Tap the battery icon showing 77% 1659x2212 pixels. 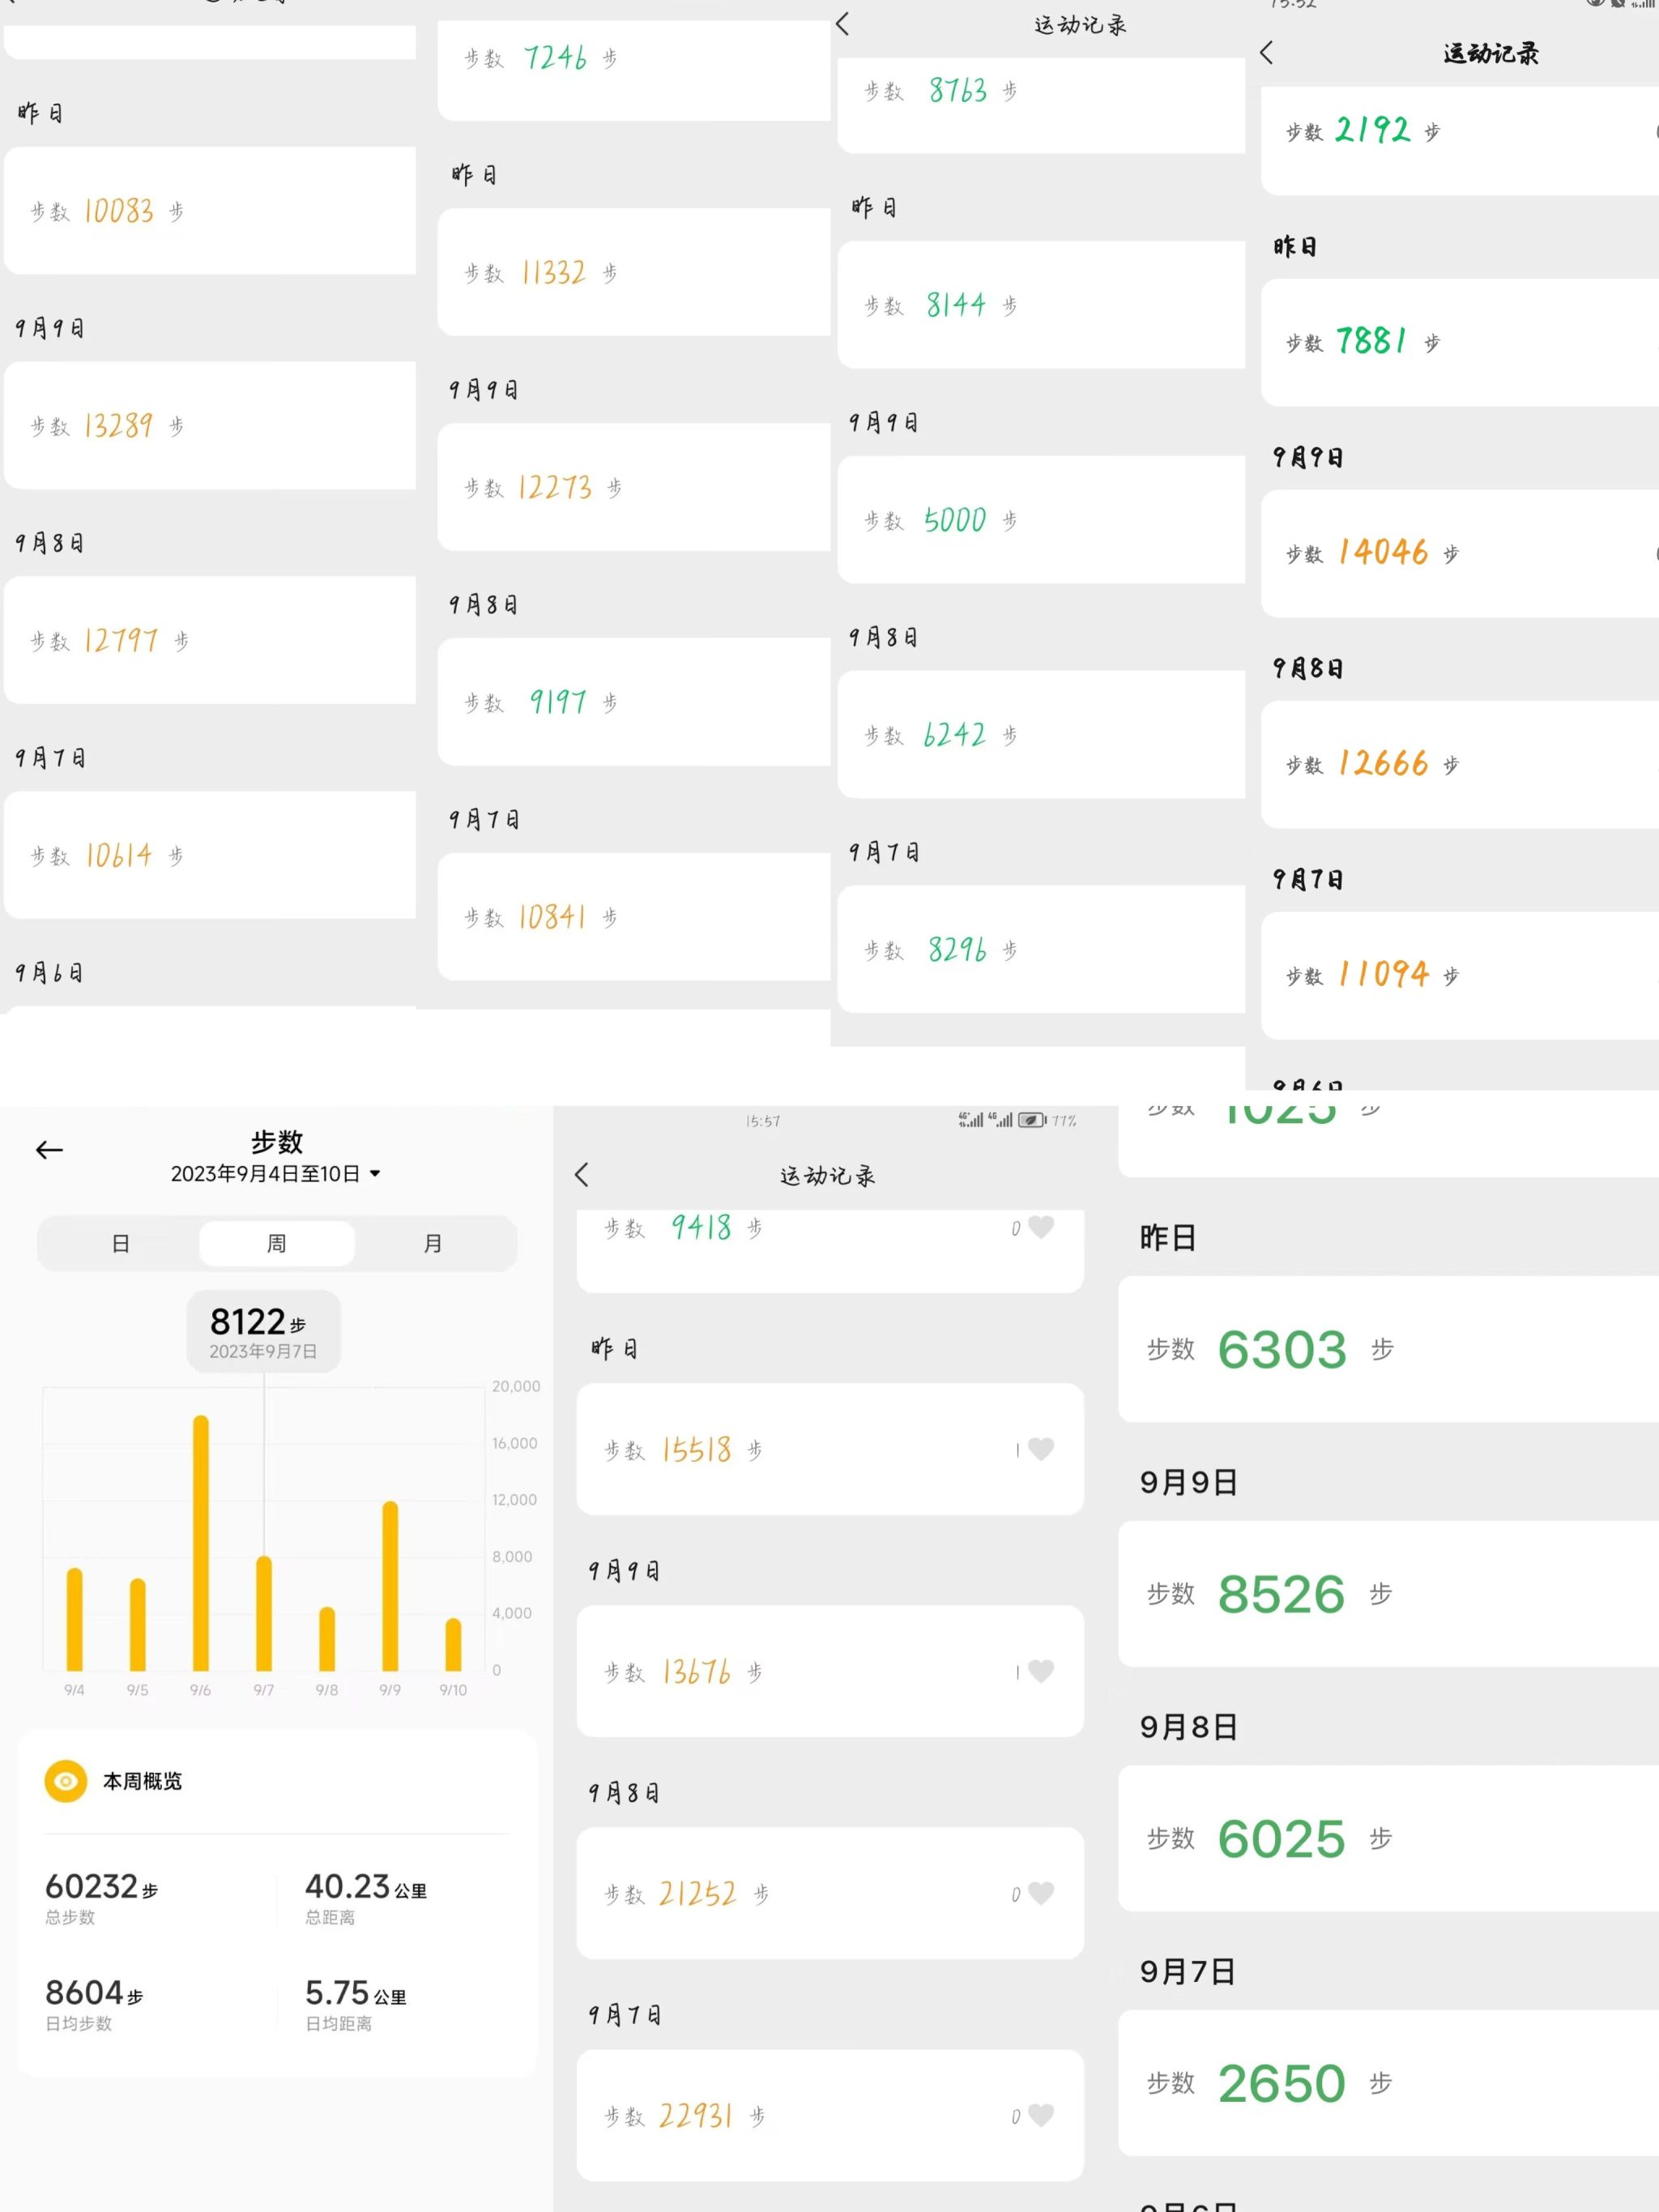click(1031, 1120)
